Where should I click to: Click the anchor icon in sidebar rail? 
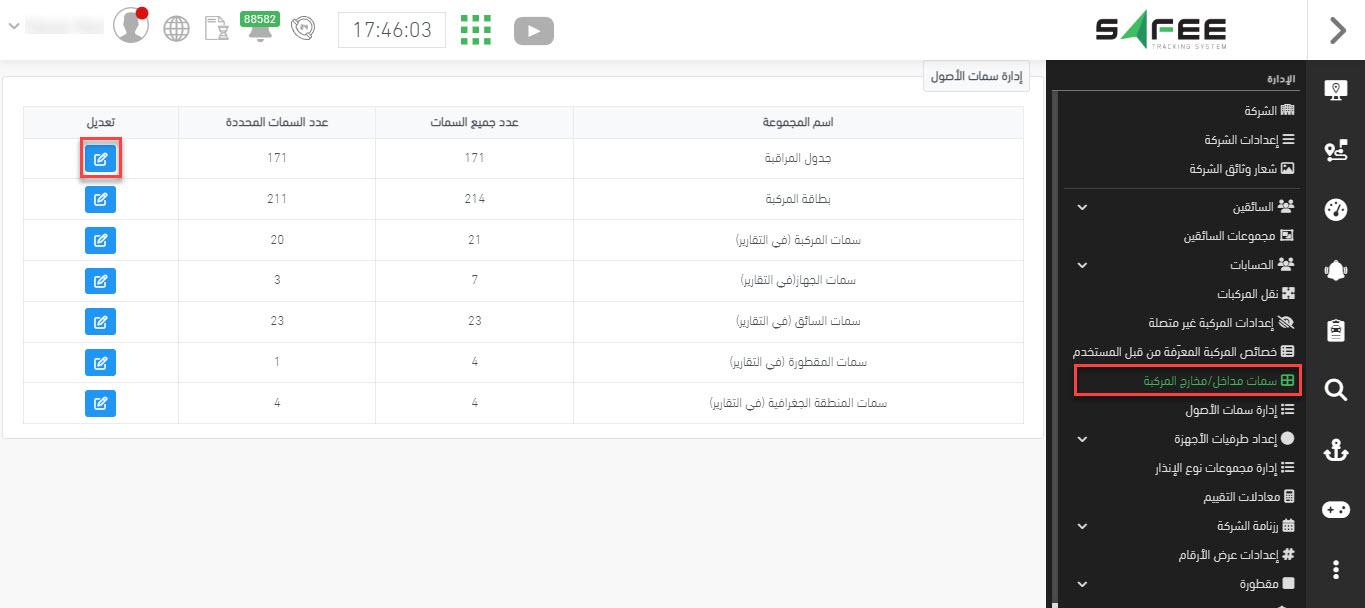click(x=1336, y=450)
